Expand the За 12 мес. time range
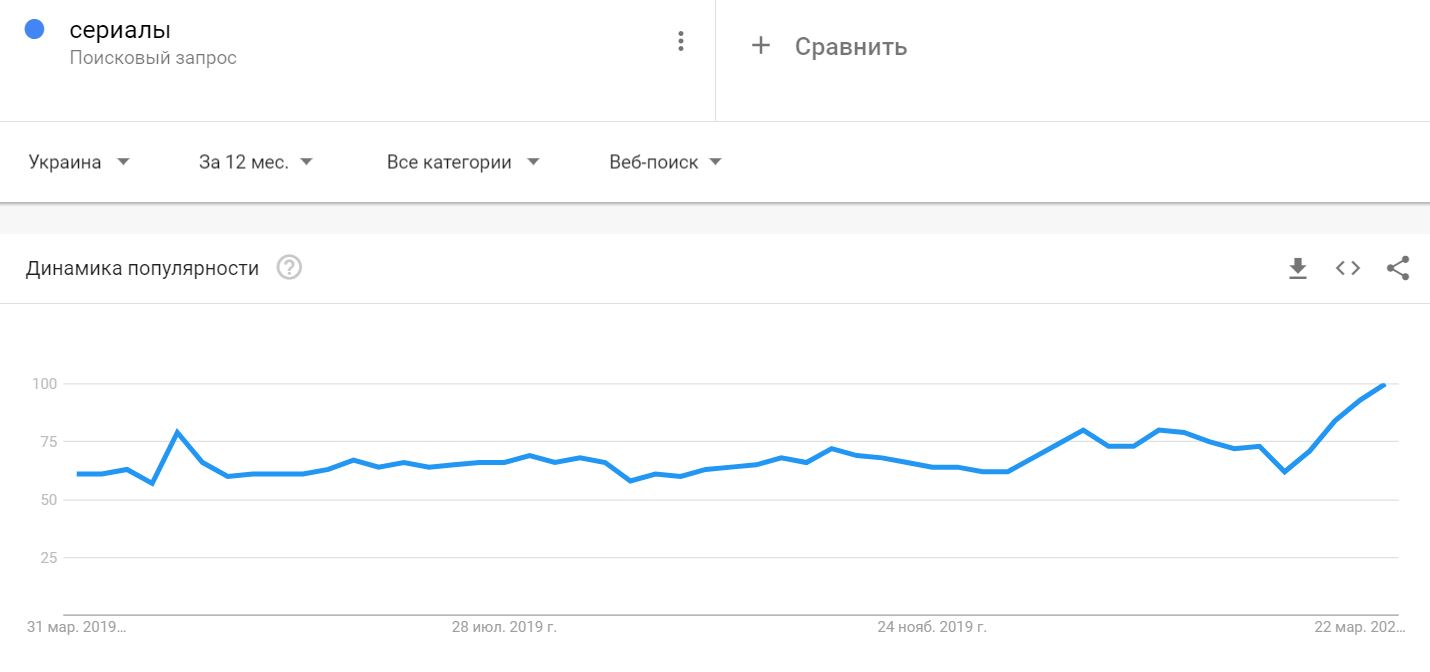The height and width of the screenshot is (672, 1430). (256, 162)
